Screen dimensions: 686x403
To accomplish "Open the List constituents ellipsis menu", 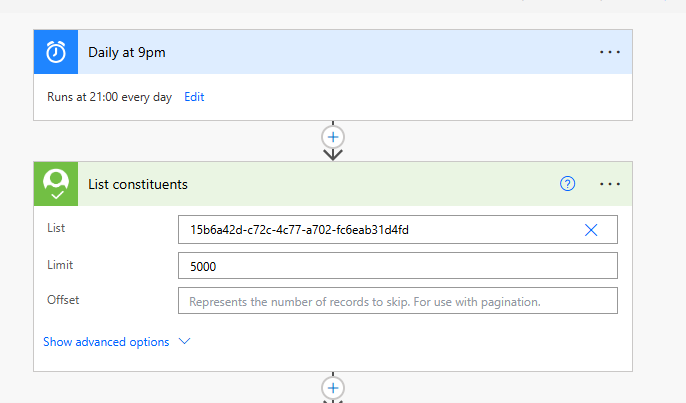I will tap(610, 184).
